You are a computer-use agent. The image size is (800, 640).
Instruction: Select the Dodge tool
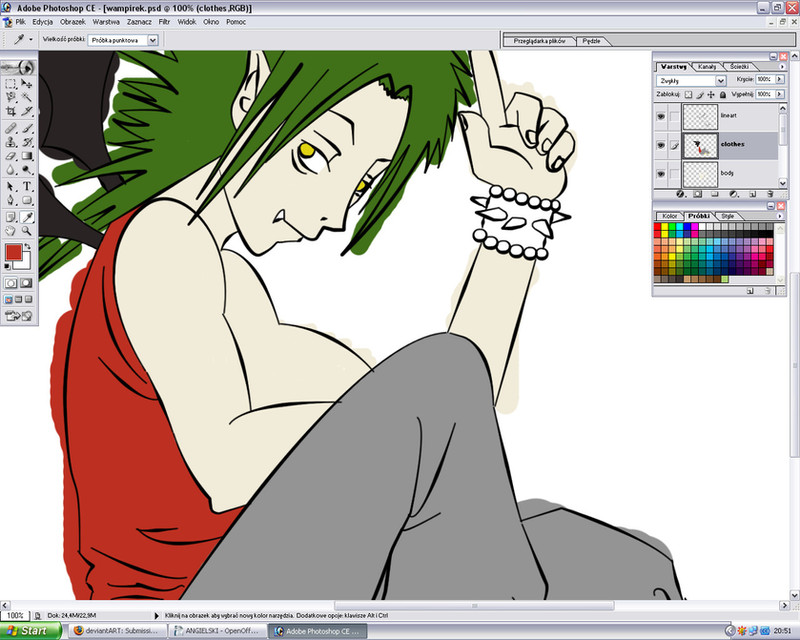(27, 169)
